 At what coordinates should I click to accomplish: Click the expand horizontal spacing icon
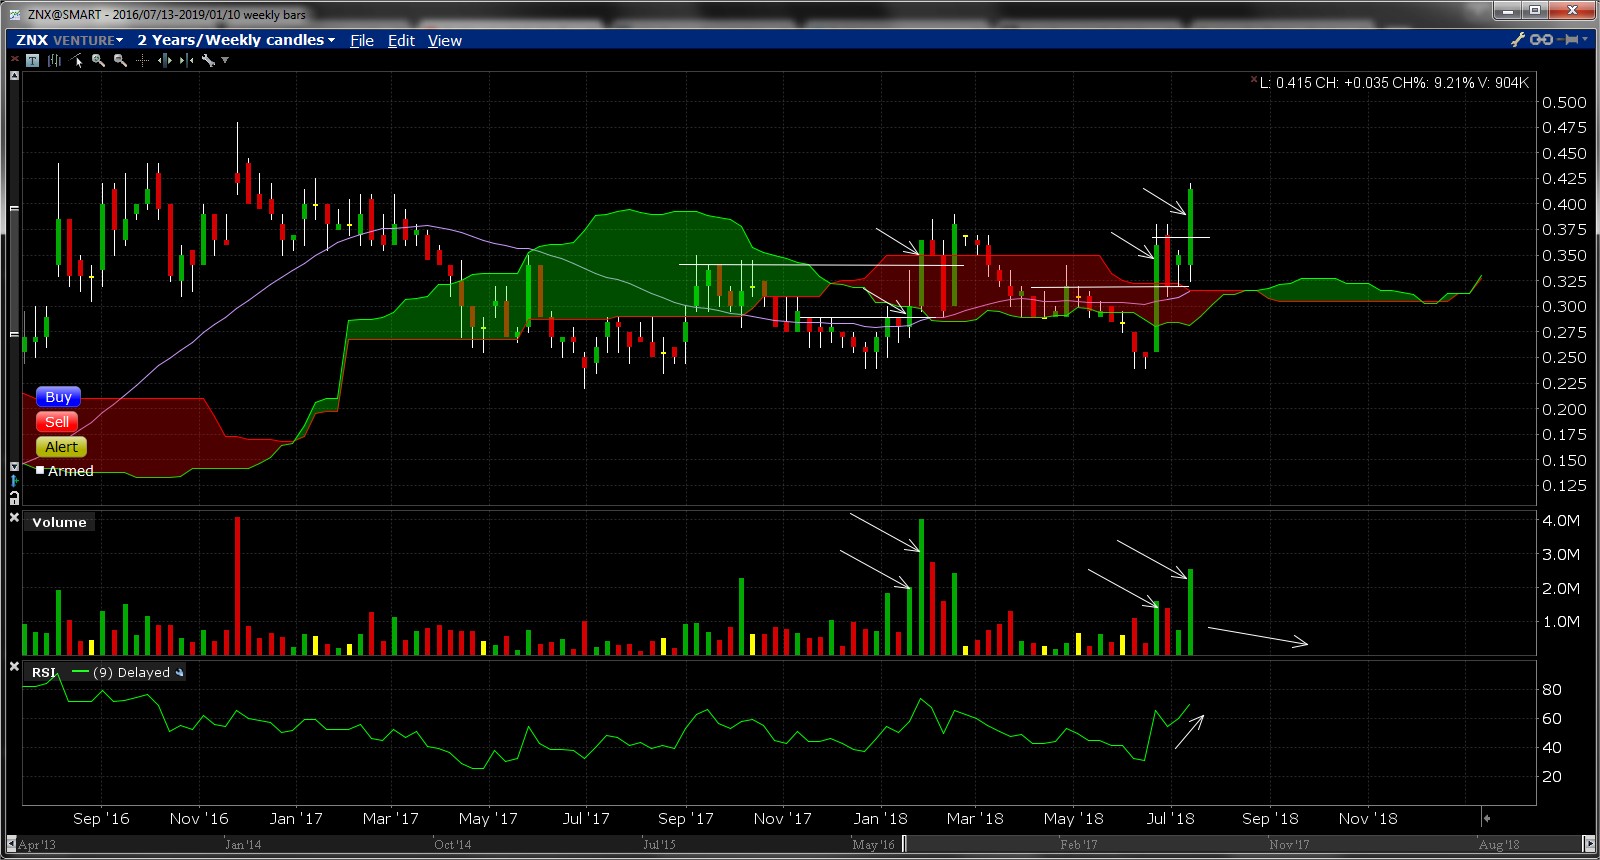(164, 61)
